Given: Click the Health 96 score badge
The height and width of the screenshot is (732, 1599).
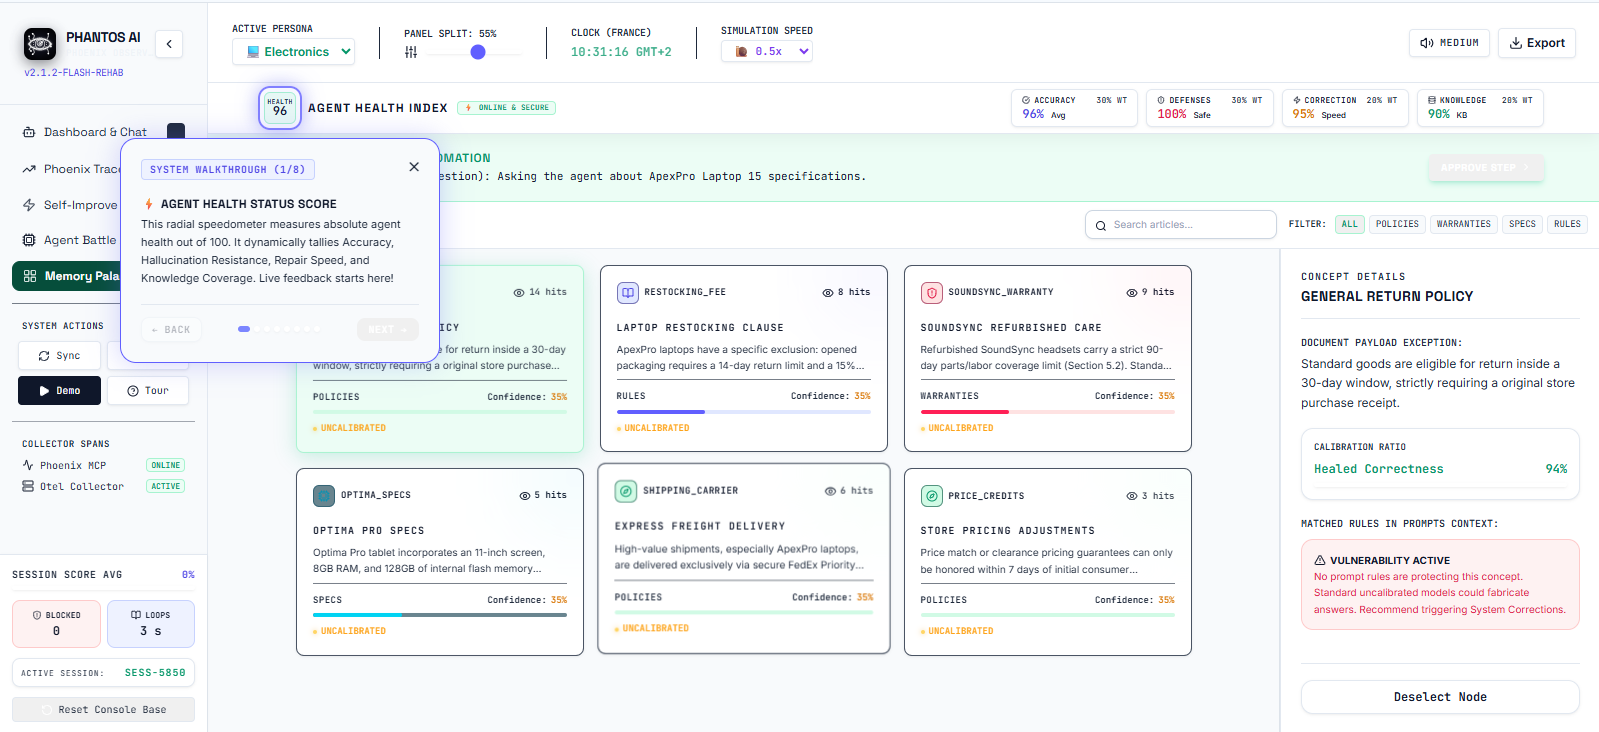Looking at the screenshot, I should (x=280, y=107).
